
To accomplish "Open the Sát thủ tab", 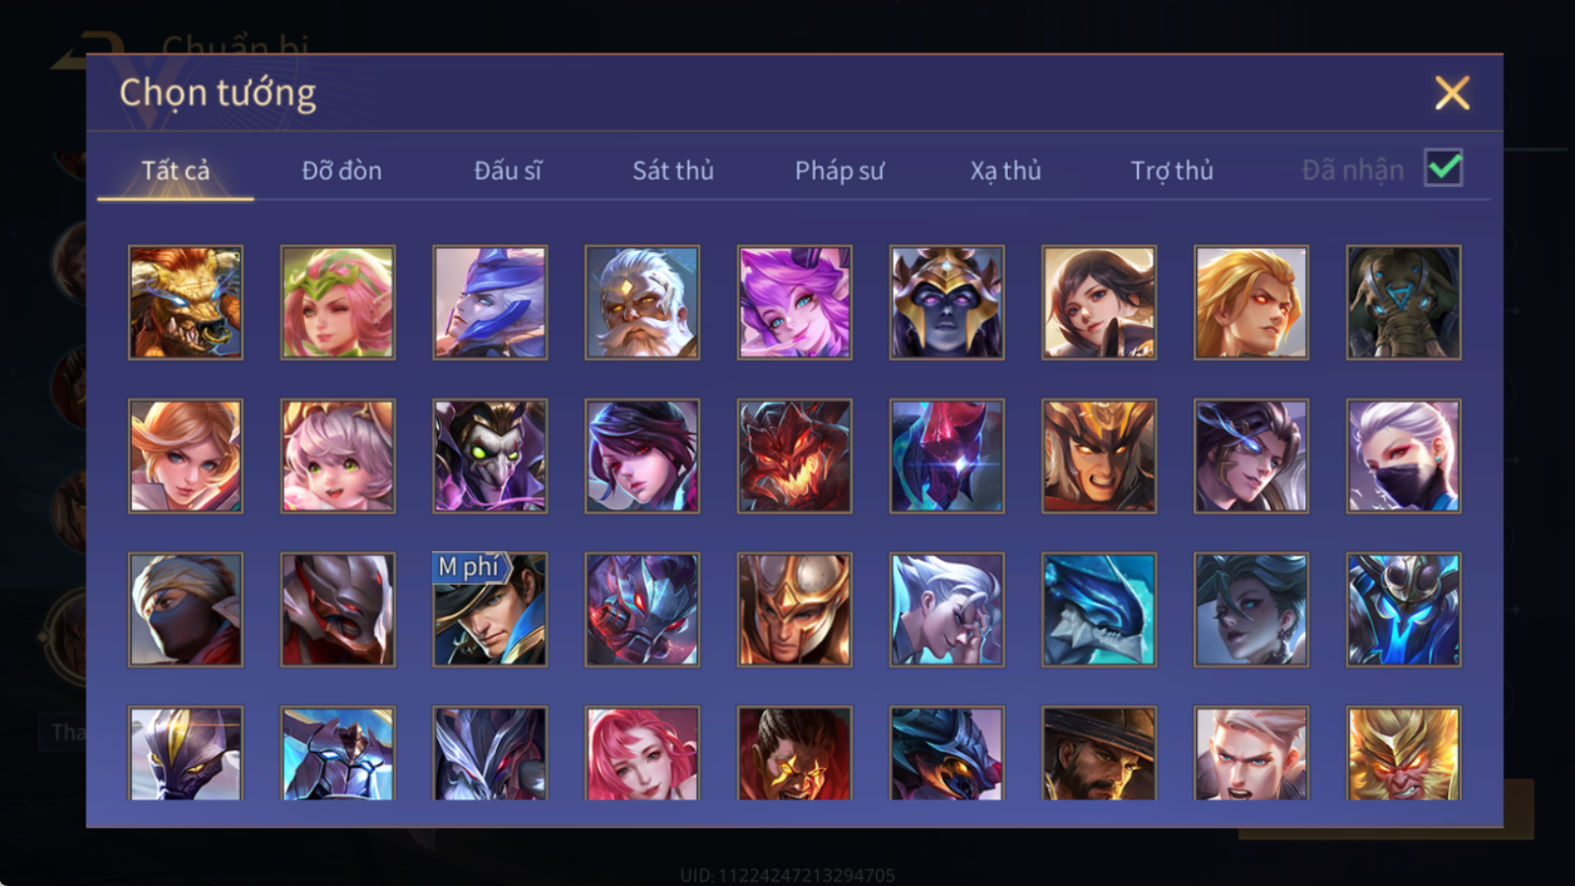I will [673, 171].
